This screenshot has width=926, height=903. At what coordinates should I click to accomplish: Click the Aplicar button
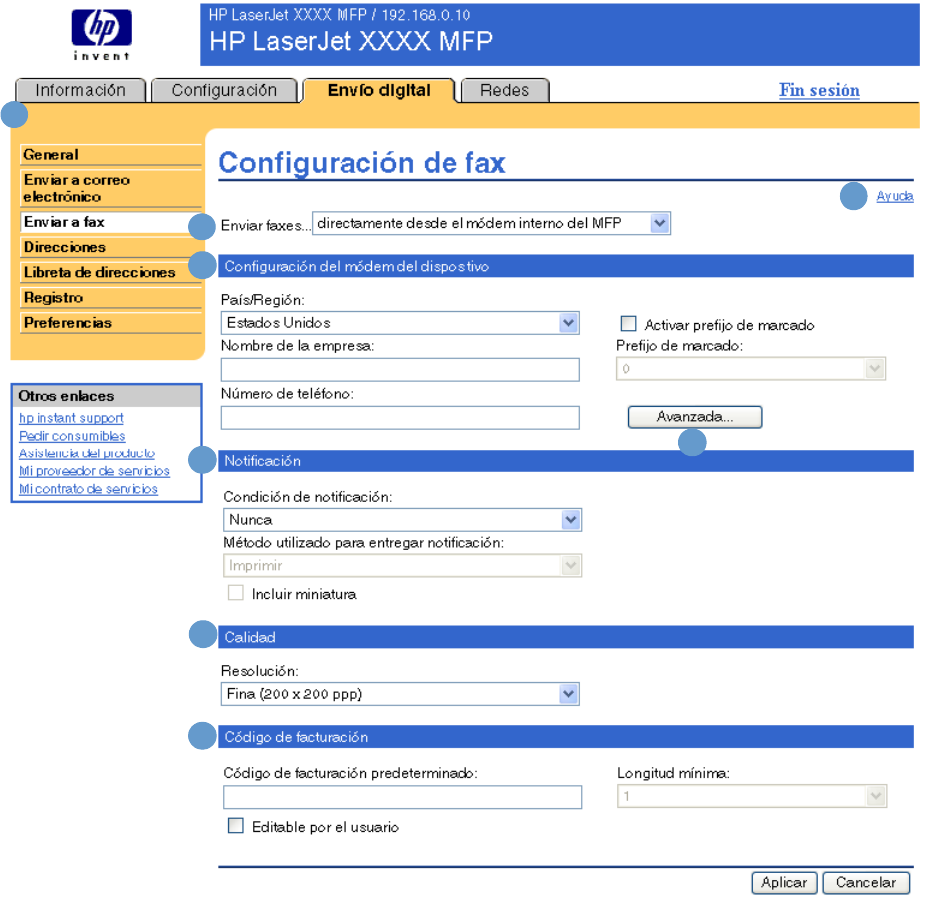(784, 883)
